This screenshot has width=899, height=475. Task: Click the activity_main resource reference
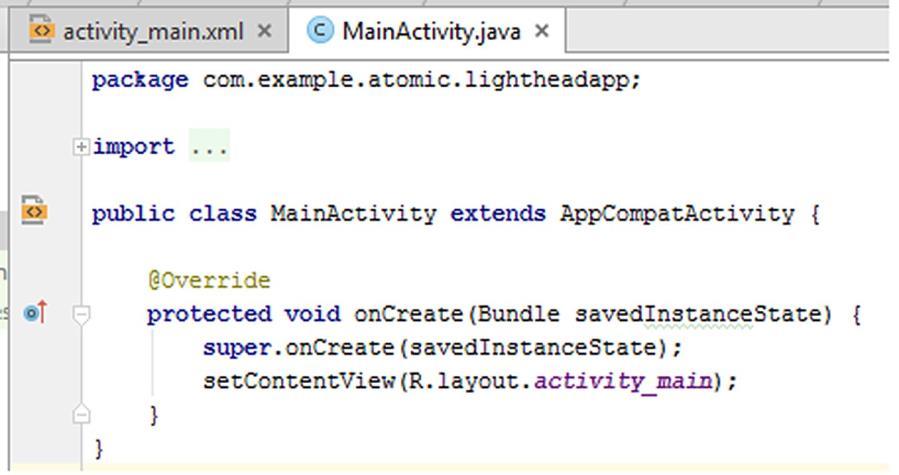coord(623,381)
